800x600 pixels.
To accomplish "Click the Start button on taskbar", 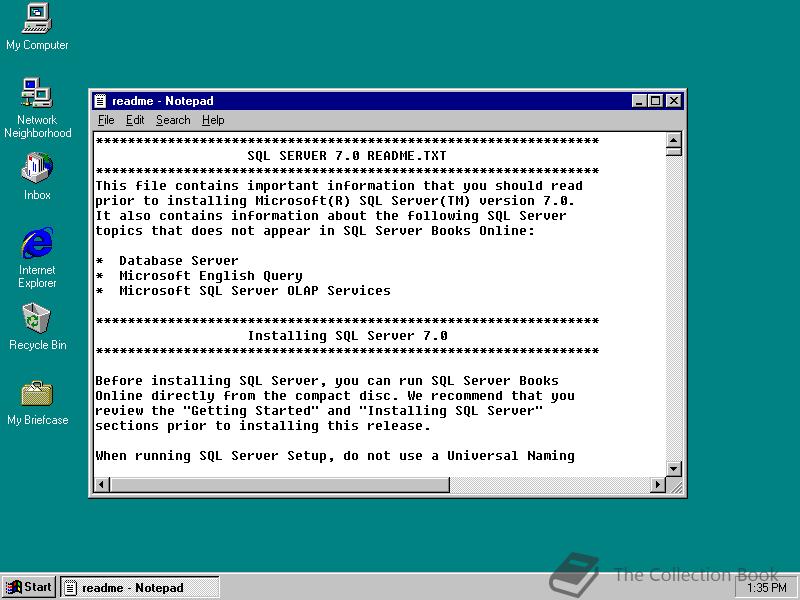I will point(29,587).
